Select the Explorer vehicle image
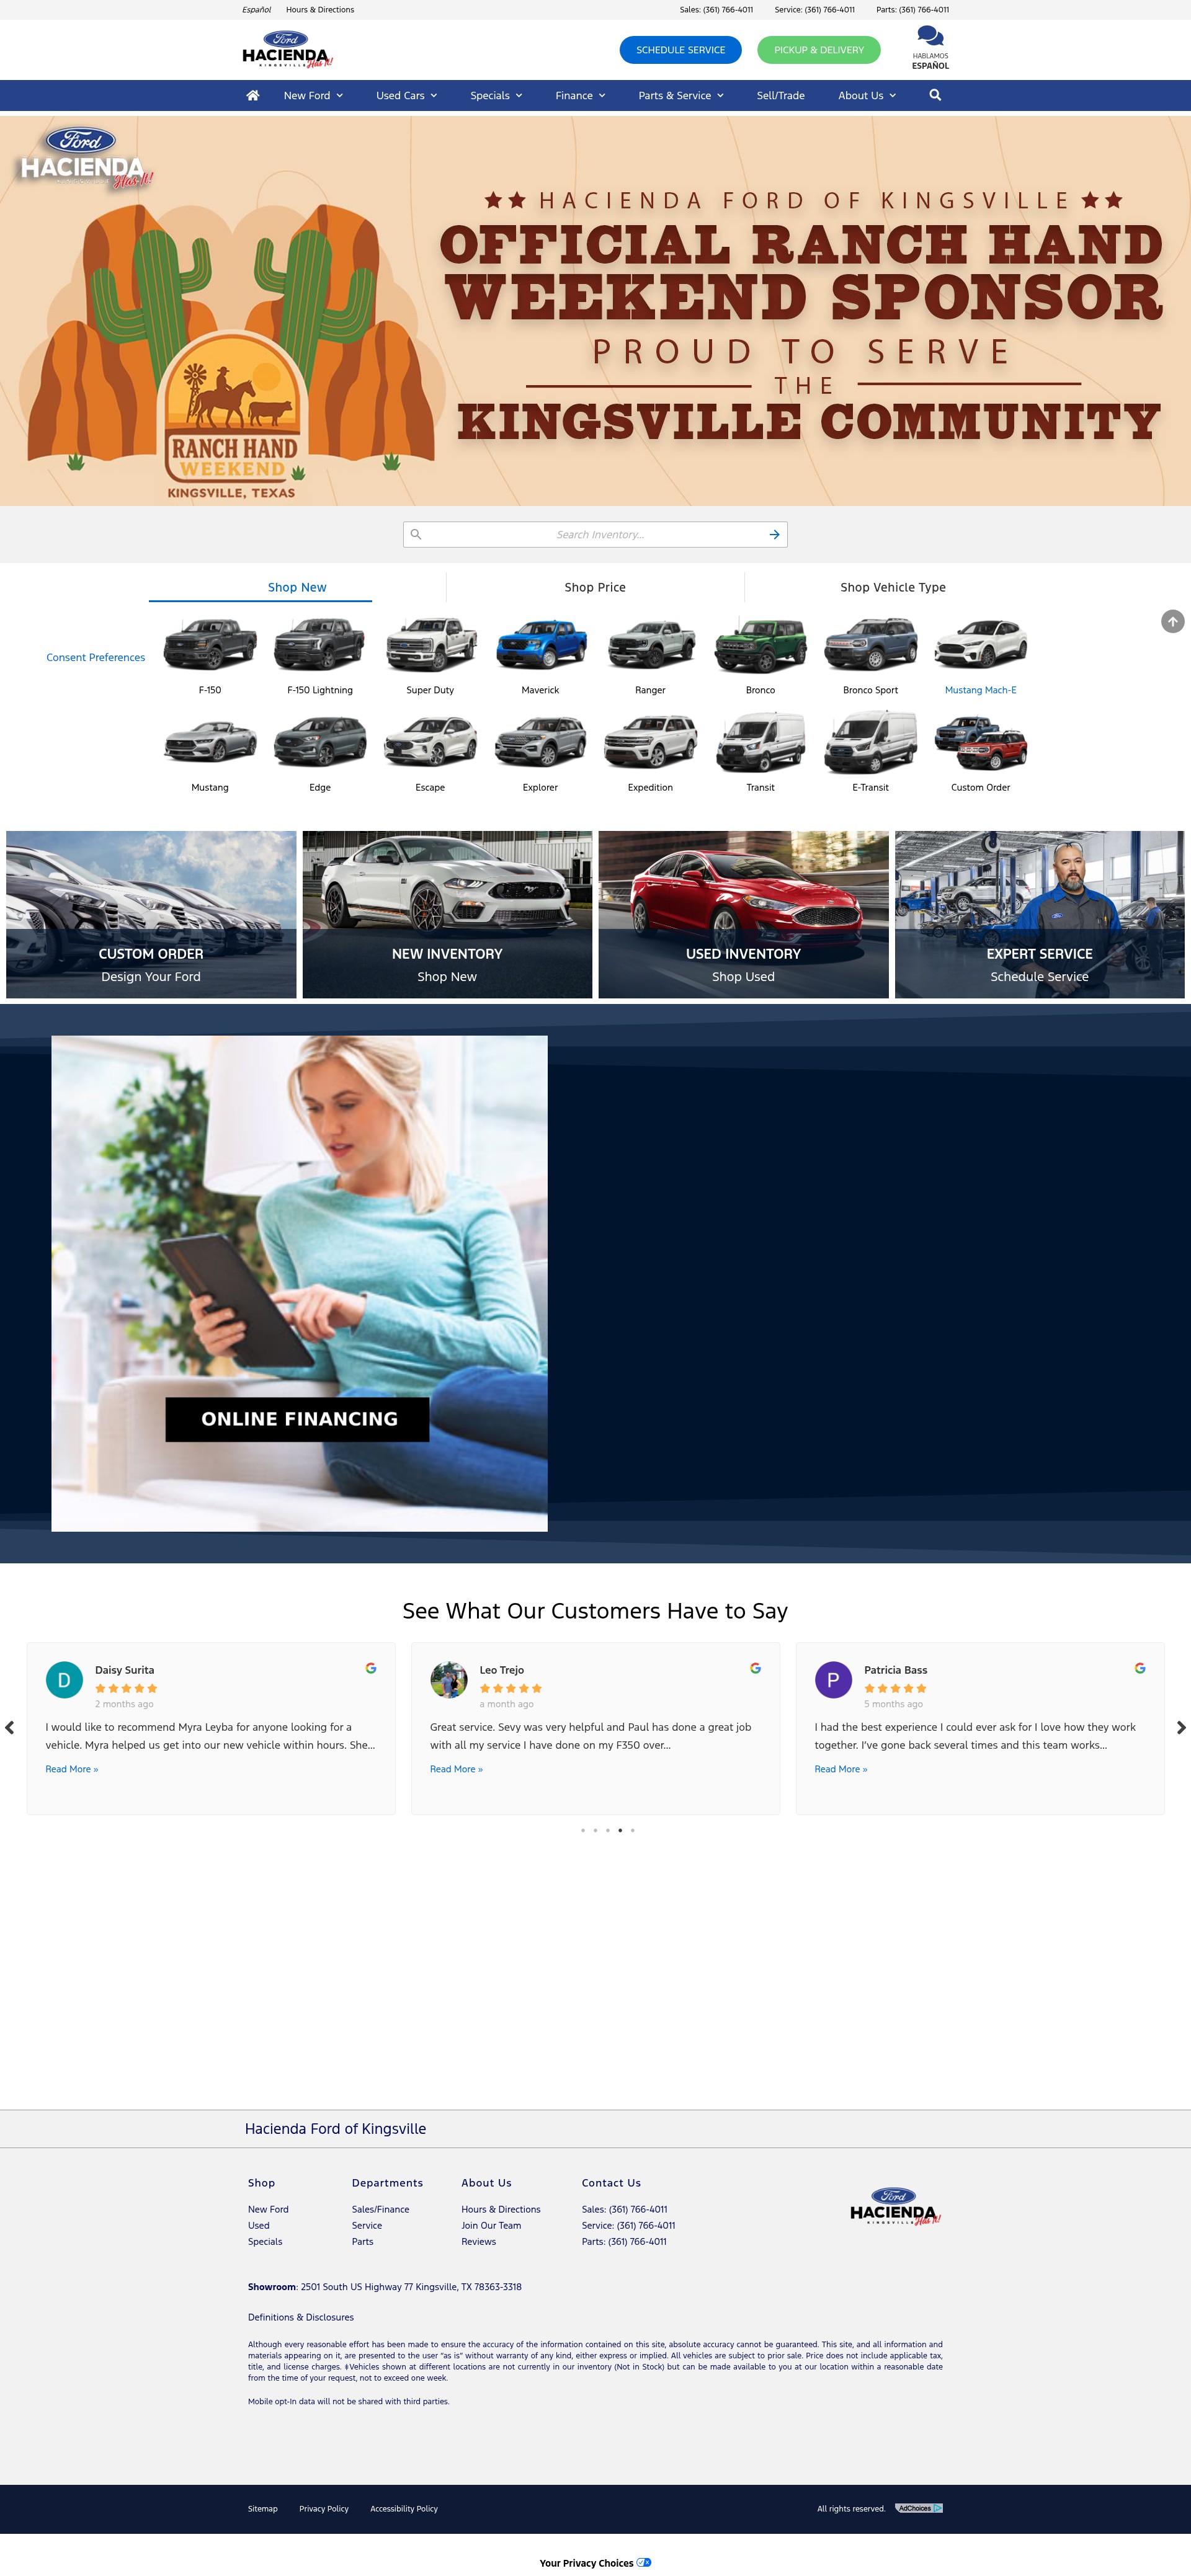1191x2576 pixels. click(x=541, y=742)
